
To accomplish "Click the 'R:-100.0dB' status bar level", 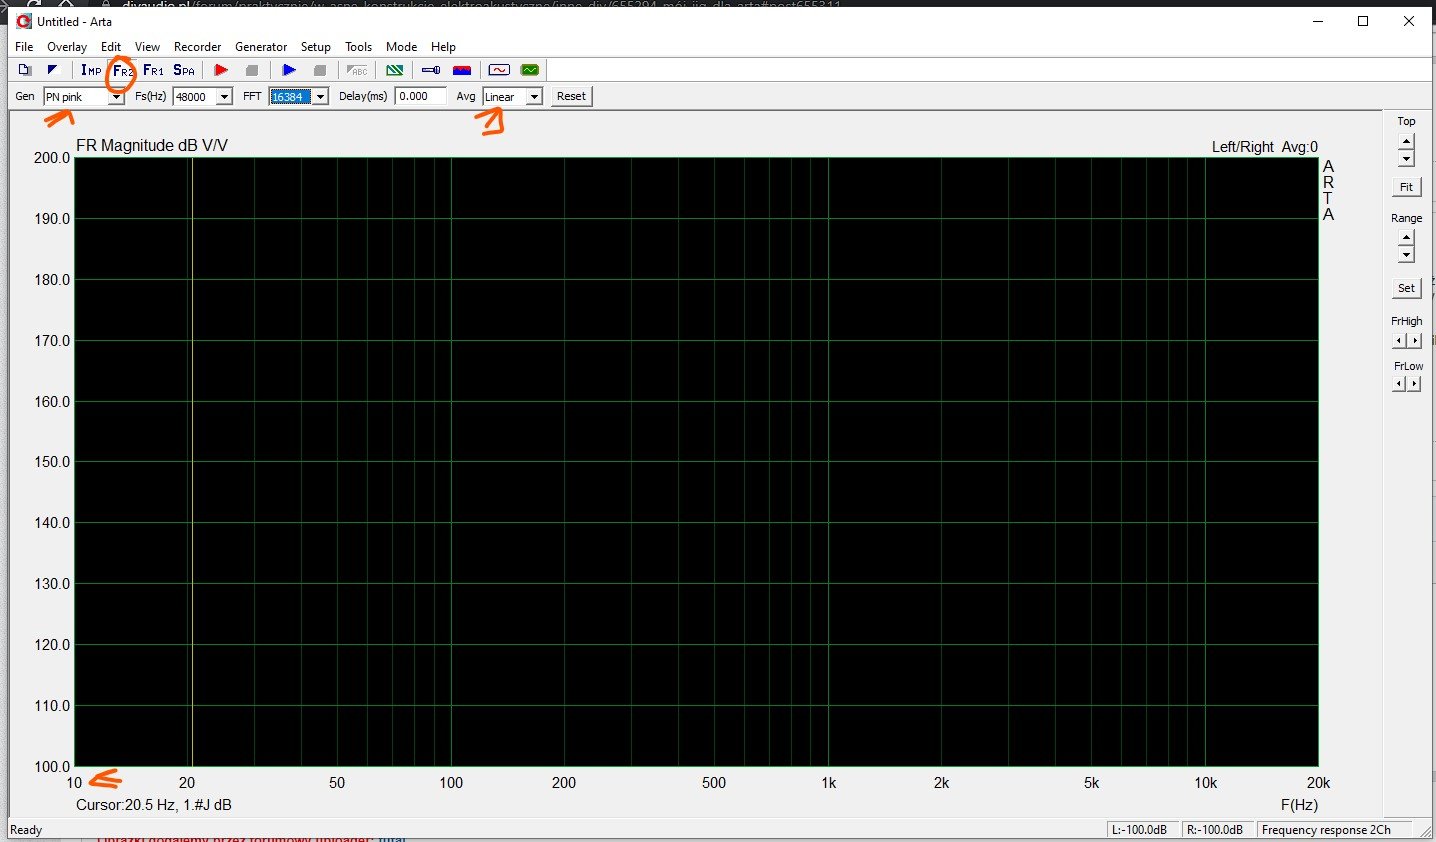I will (1214, 830).
